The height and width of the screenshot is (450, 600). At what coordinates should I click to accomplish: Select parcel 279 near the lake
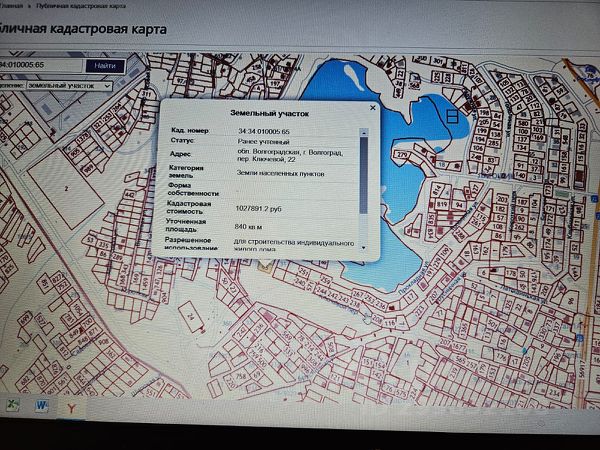[402, 155]
